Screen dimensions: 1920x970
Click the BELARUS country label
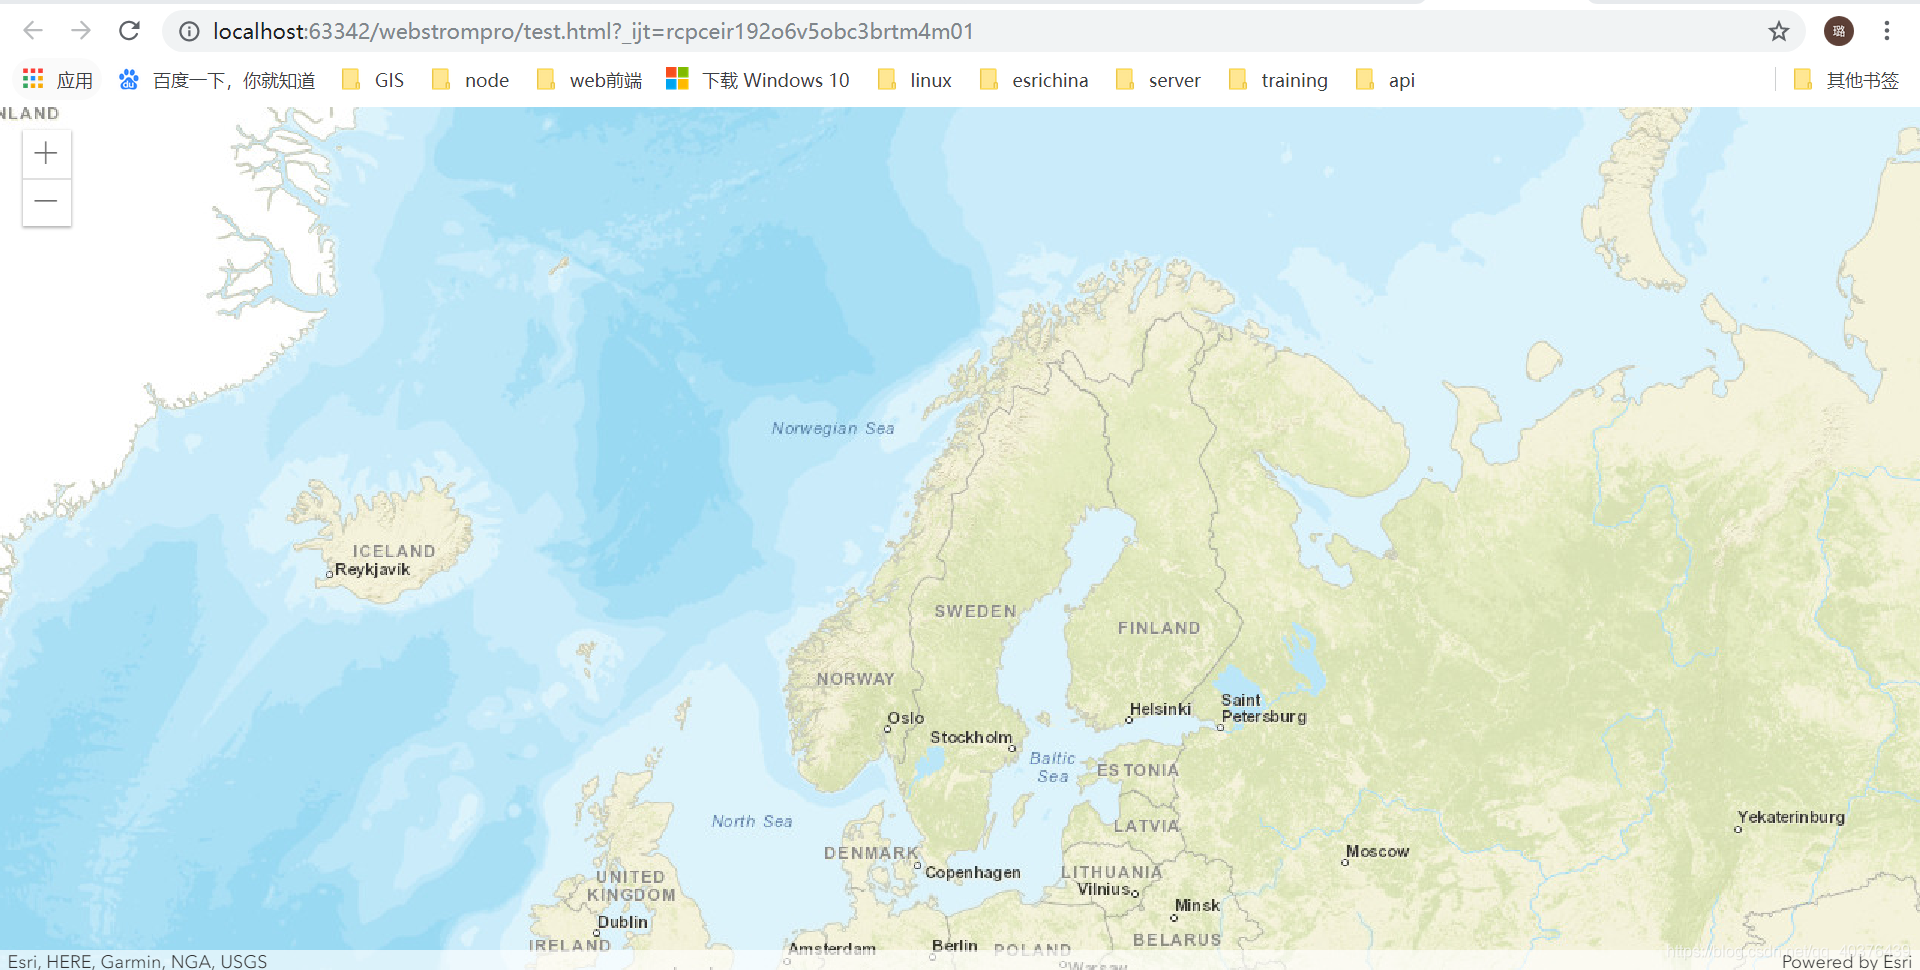pos(1177,940)
